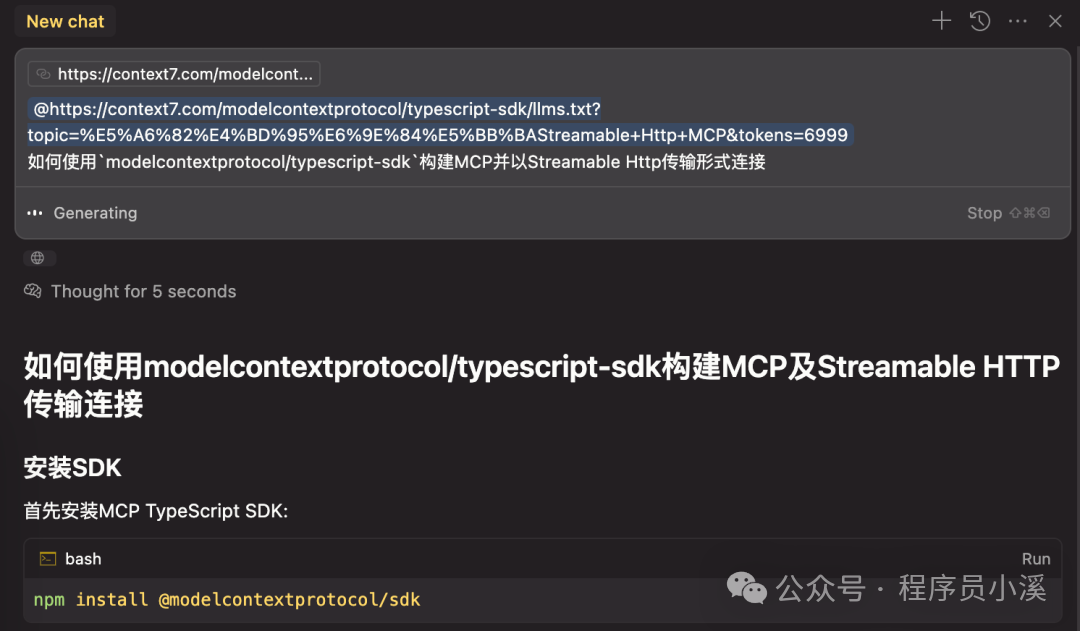Click Run to execute the npm command
Viewport: 1080px width, 631px height.
tap(1036, 558)
